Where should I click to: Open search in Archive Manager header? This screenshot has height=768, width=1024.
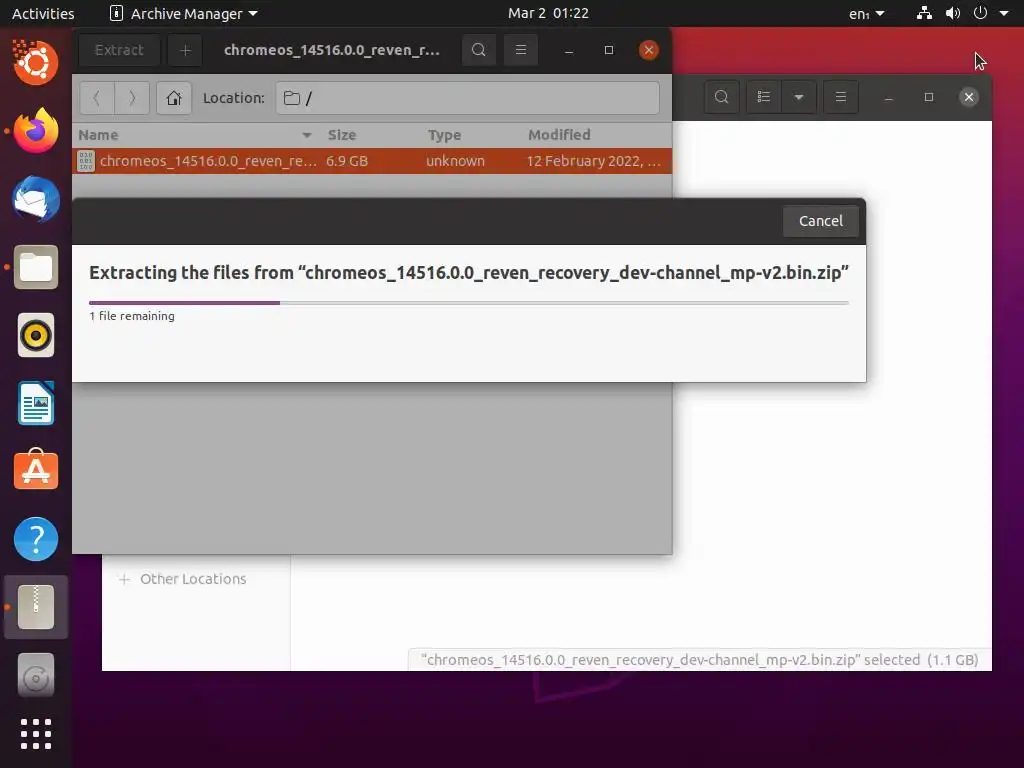point(479,50)
